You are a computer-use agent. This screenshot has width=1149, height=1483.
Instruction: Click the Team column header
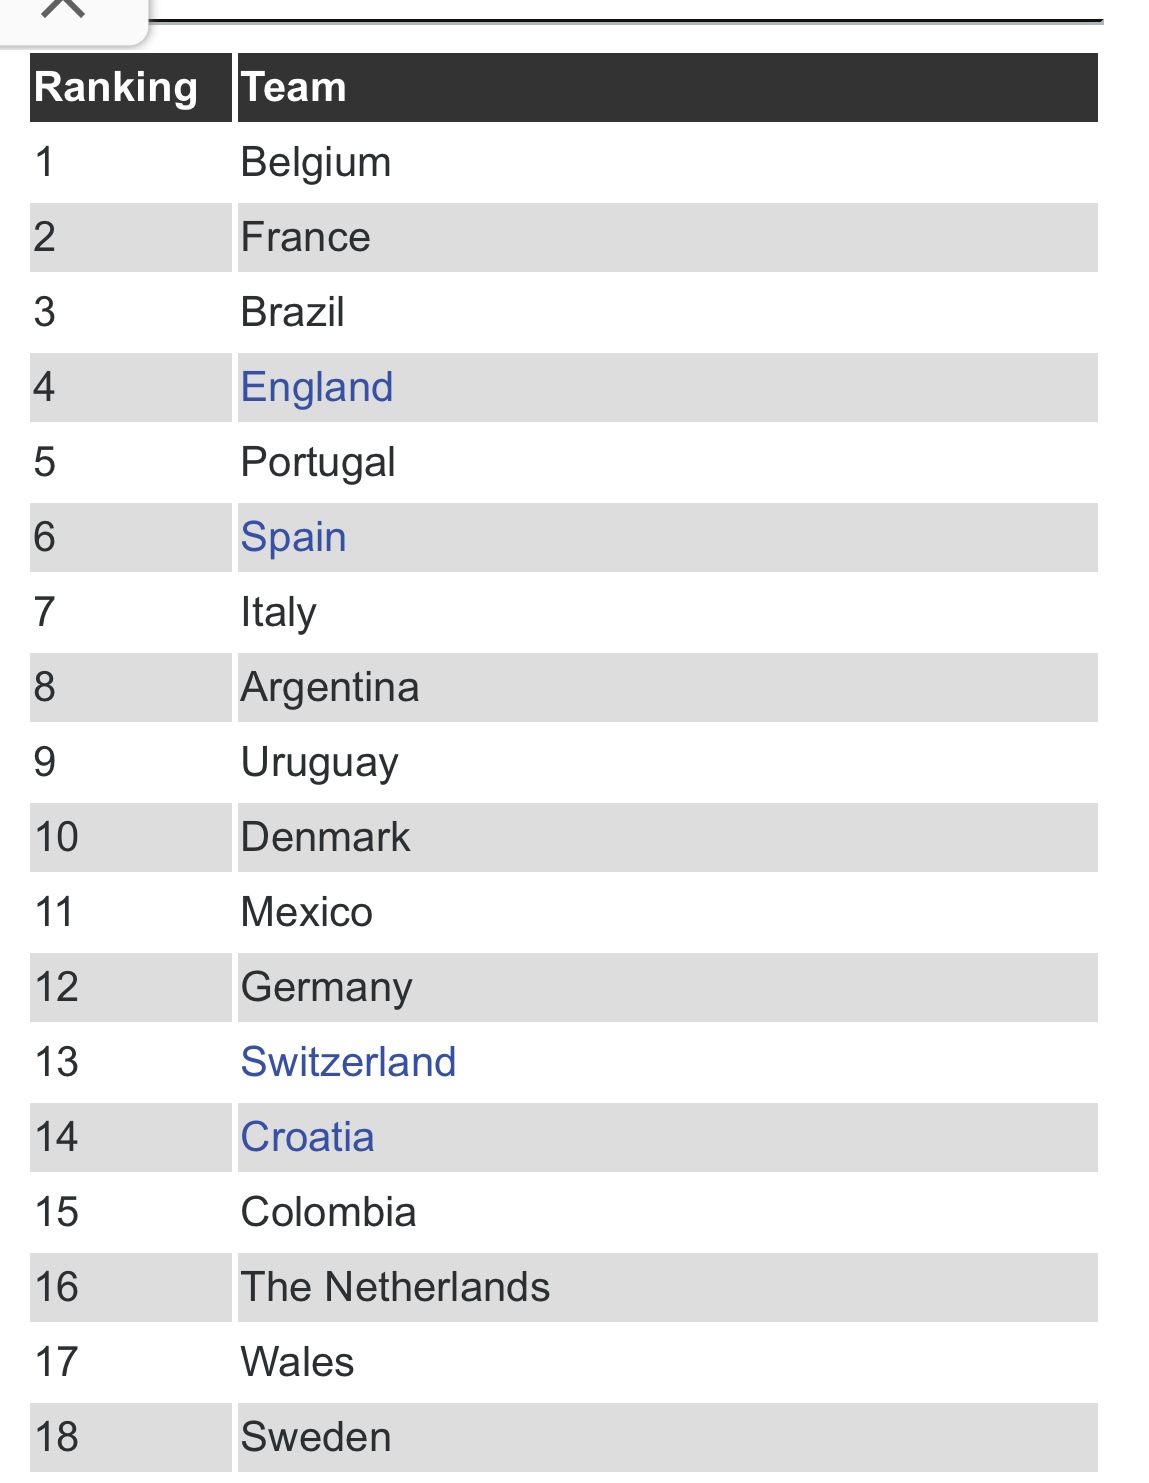click(x=668, y=88)
